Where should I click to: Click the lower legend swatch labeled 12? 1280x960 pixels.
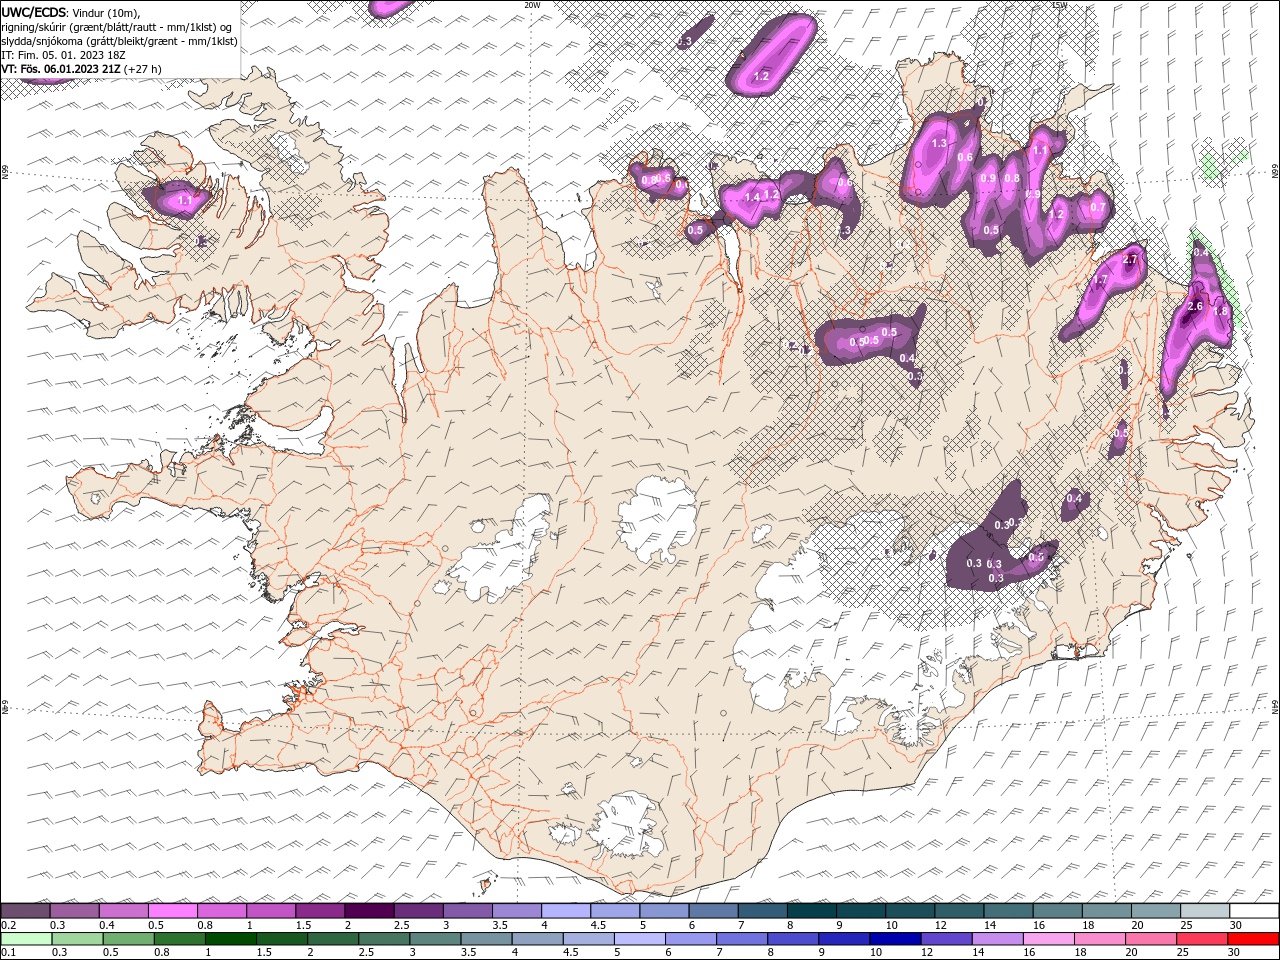pos(946,939)
